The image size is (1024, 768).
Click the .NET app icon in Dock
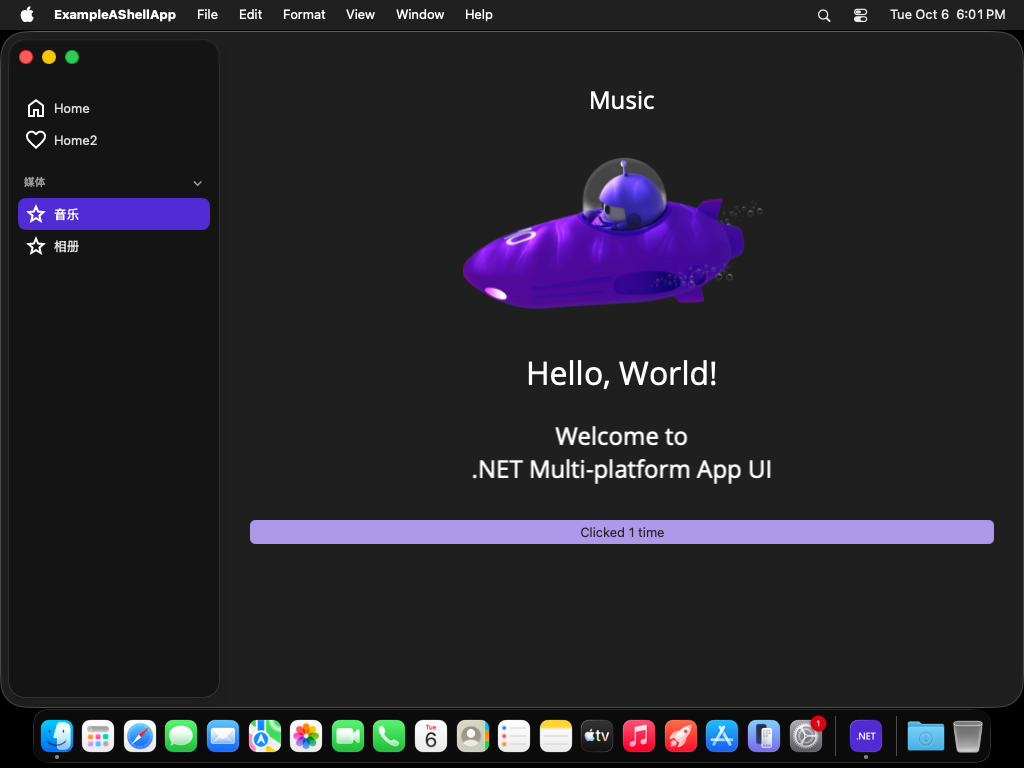[866, 736]
